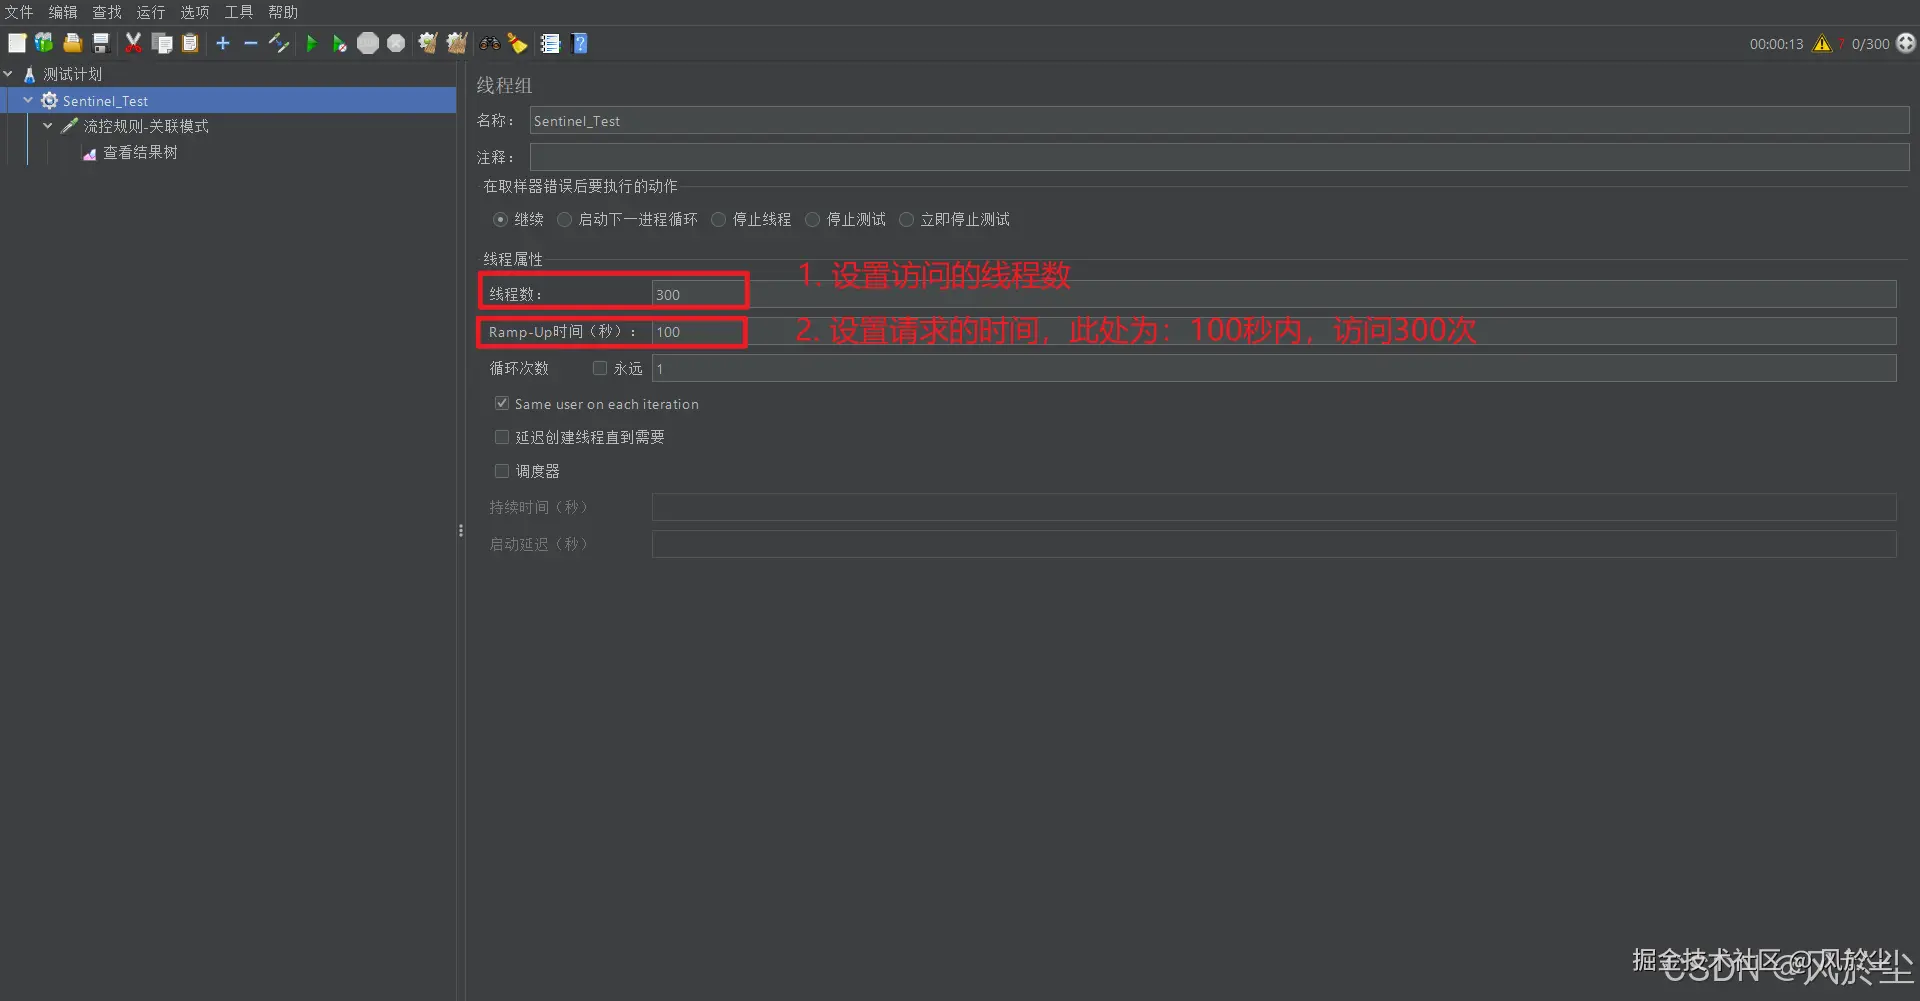Enable 延迟创建线程直到需要 checkbox
Screen dimensions: 1920x1001
[502, 437]
